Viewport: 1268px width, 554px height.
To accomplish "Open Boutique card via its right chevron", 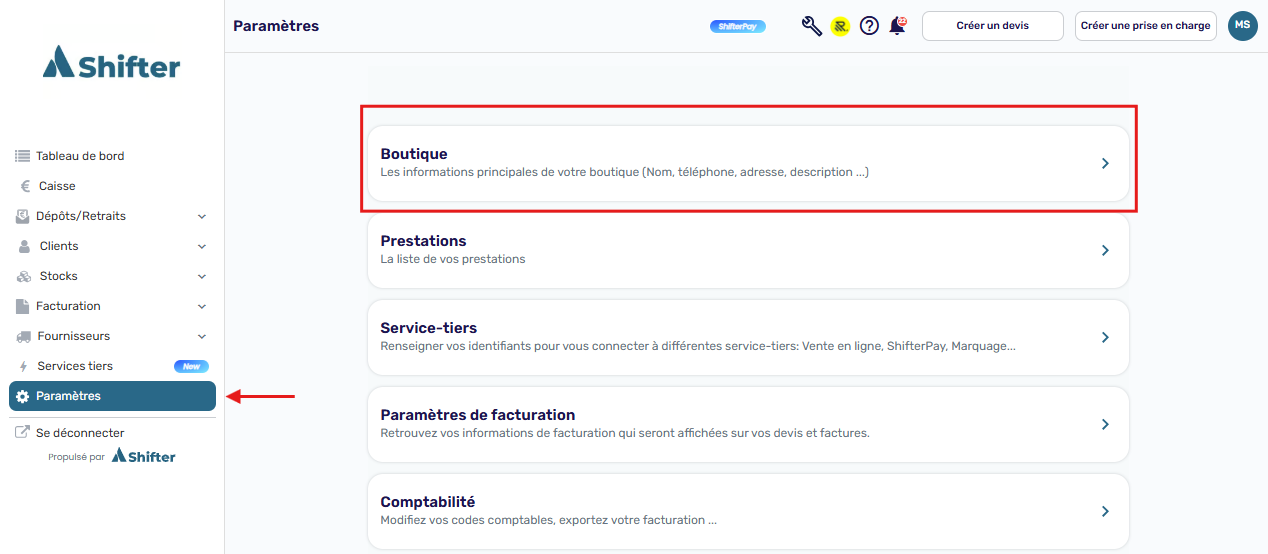I will (1105, 163).
